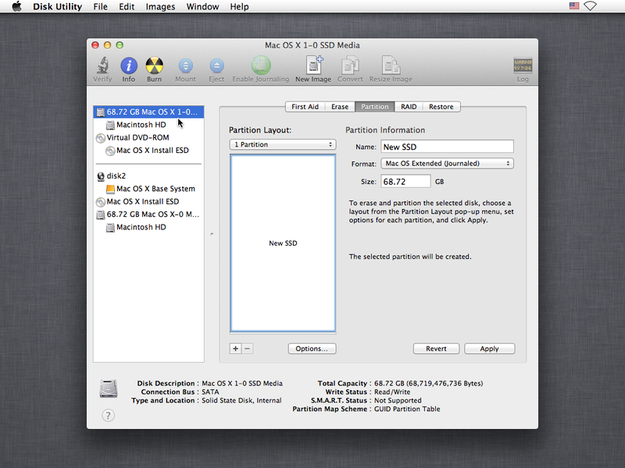Click the disk drive icon beside Disk Description
The width and height of the screenshot is (625, 468).
108,389
